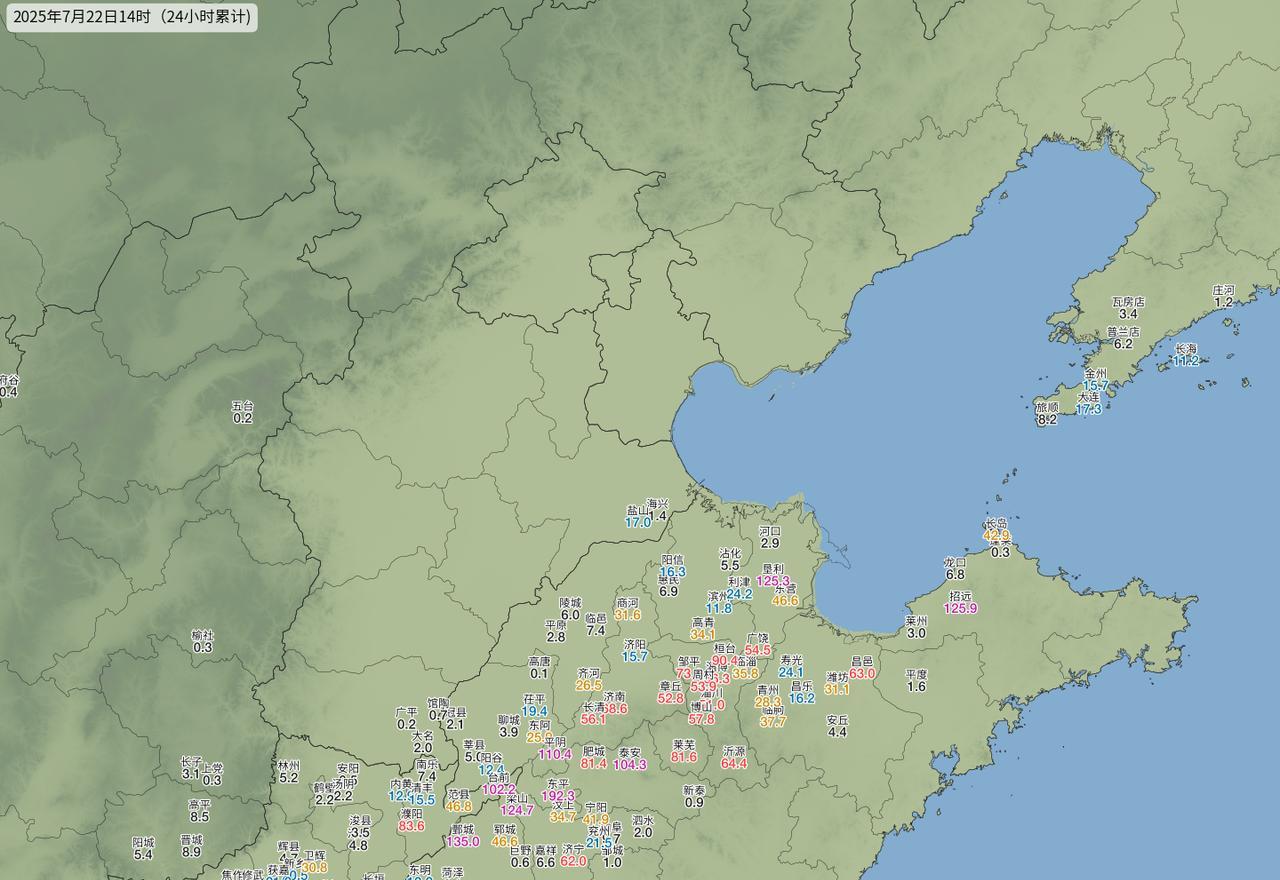Click the 大名 station label
1280x880 pixels.
(x=423, y=735)
